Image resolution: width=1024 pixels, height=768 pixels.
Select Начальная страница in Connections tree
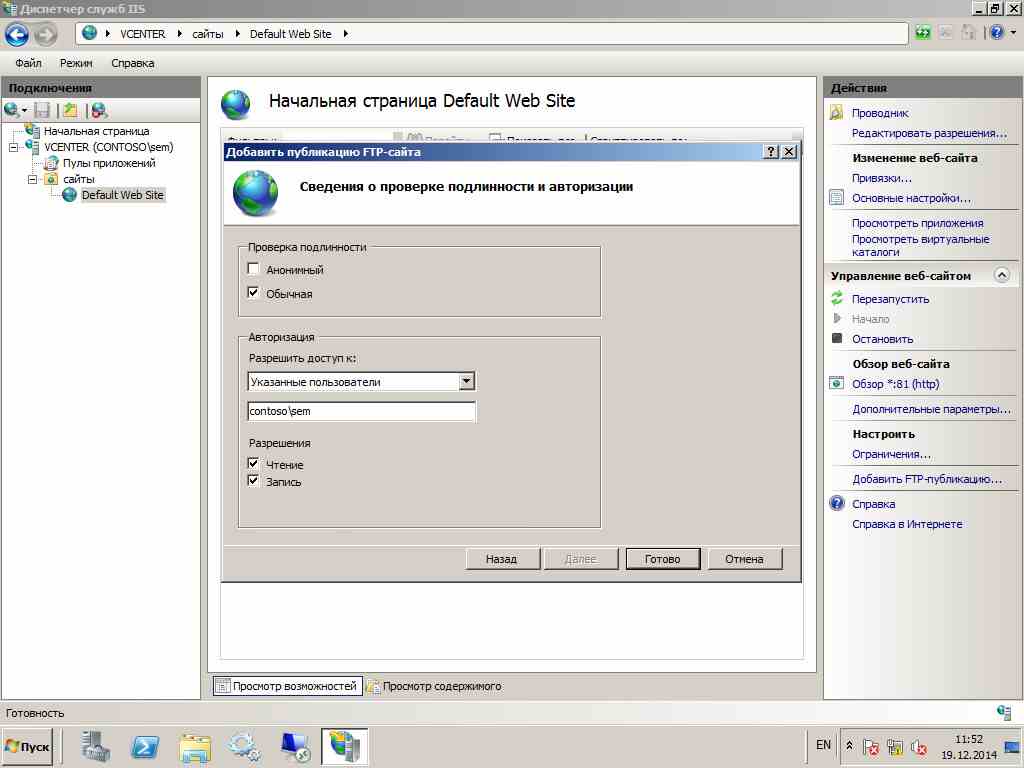click(96, 131)
